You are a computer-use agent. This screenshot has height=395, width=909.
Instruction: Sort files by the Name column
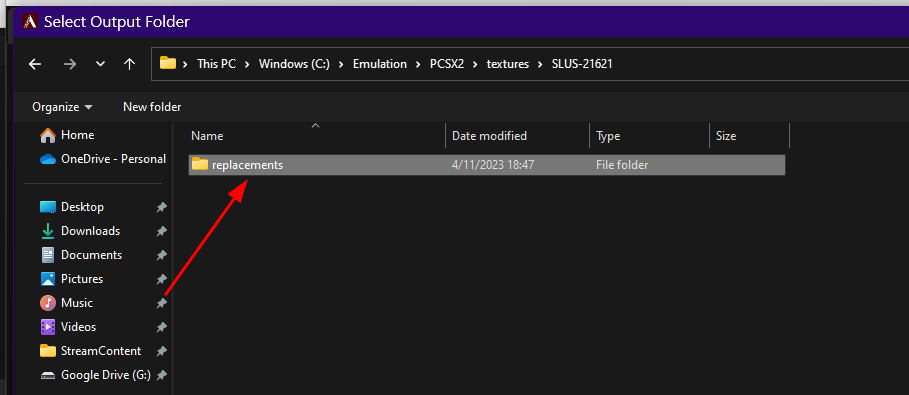[x=316, y=136]
